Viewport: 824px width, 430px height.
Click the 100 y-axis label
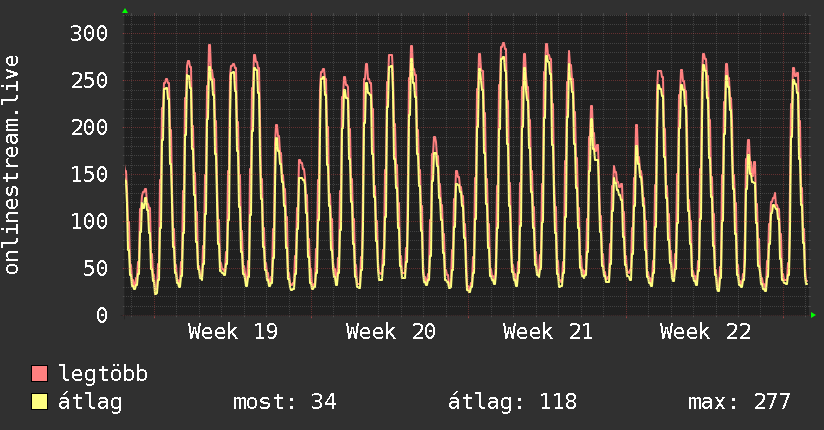[x=89, y=221]
